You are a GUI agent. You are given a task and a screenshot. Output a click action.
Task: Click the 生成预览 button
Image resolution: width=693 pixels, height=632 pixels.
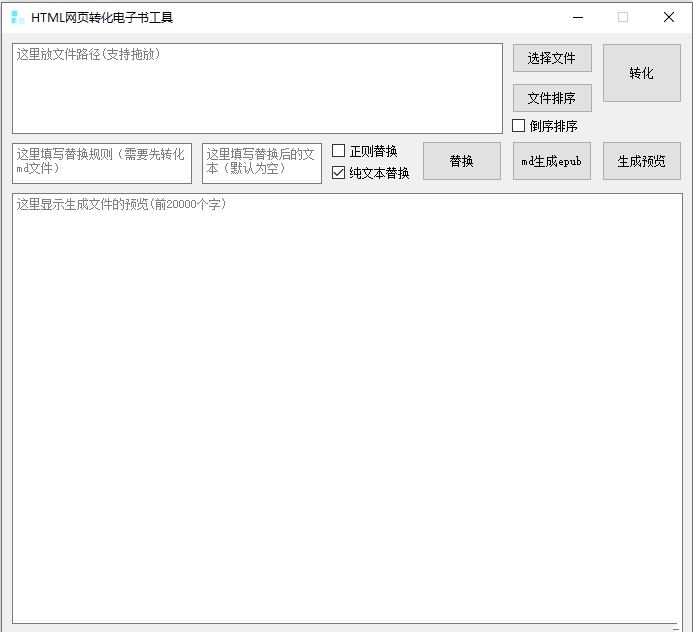point(641,161)
